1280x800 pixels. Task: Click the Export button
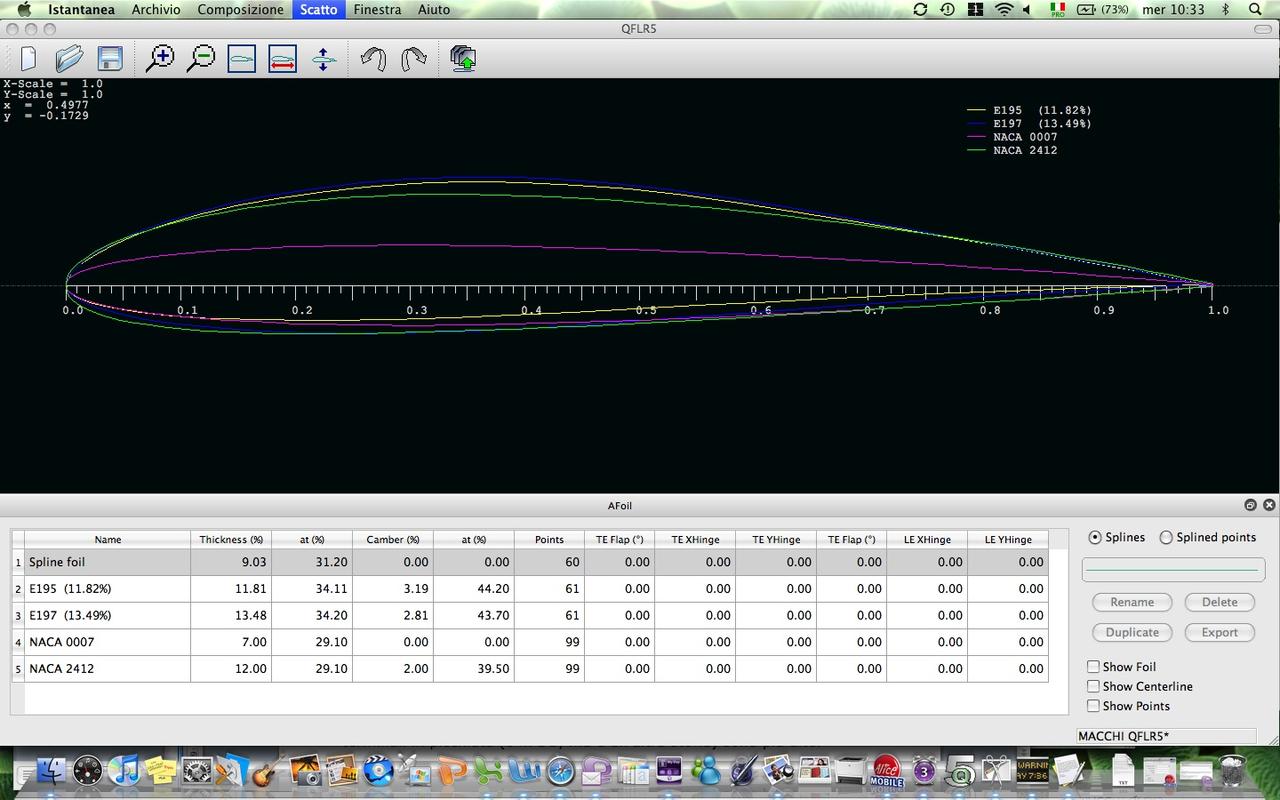coord(1219,633)
